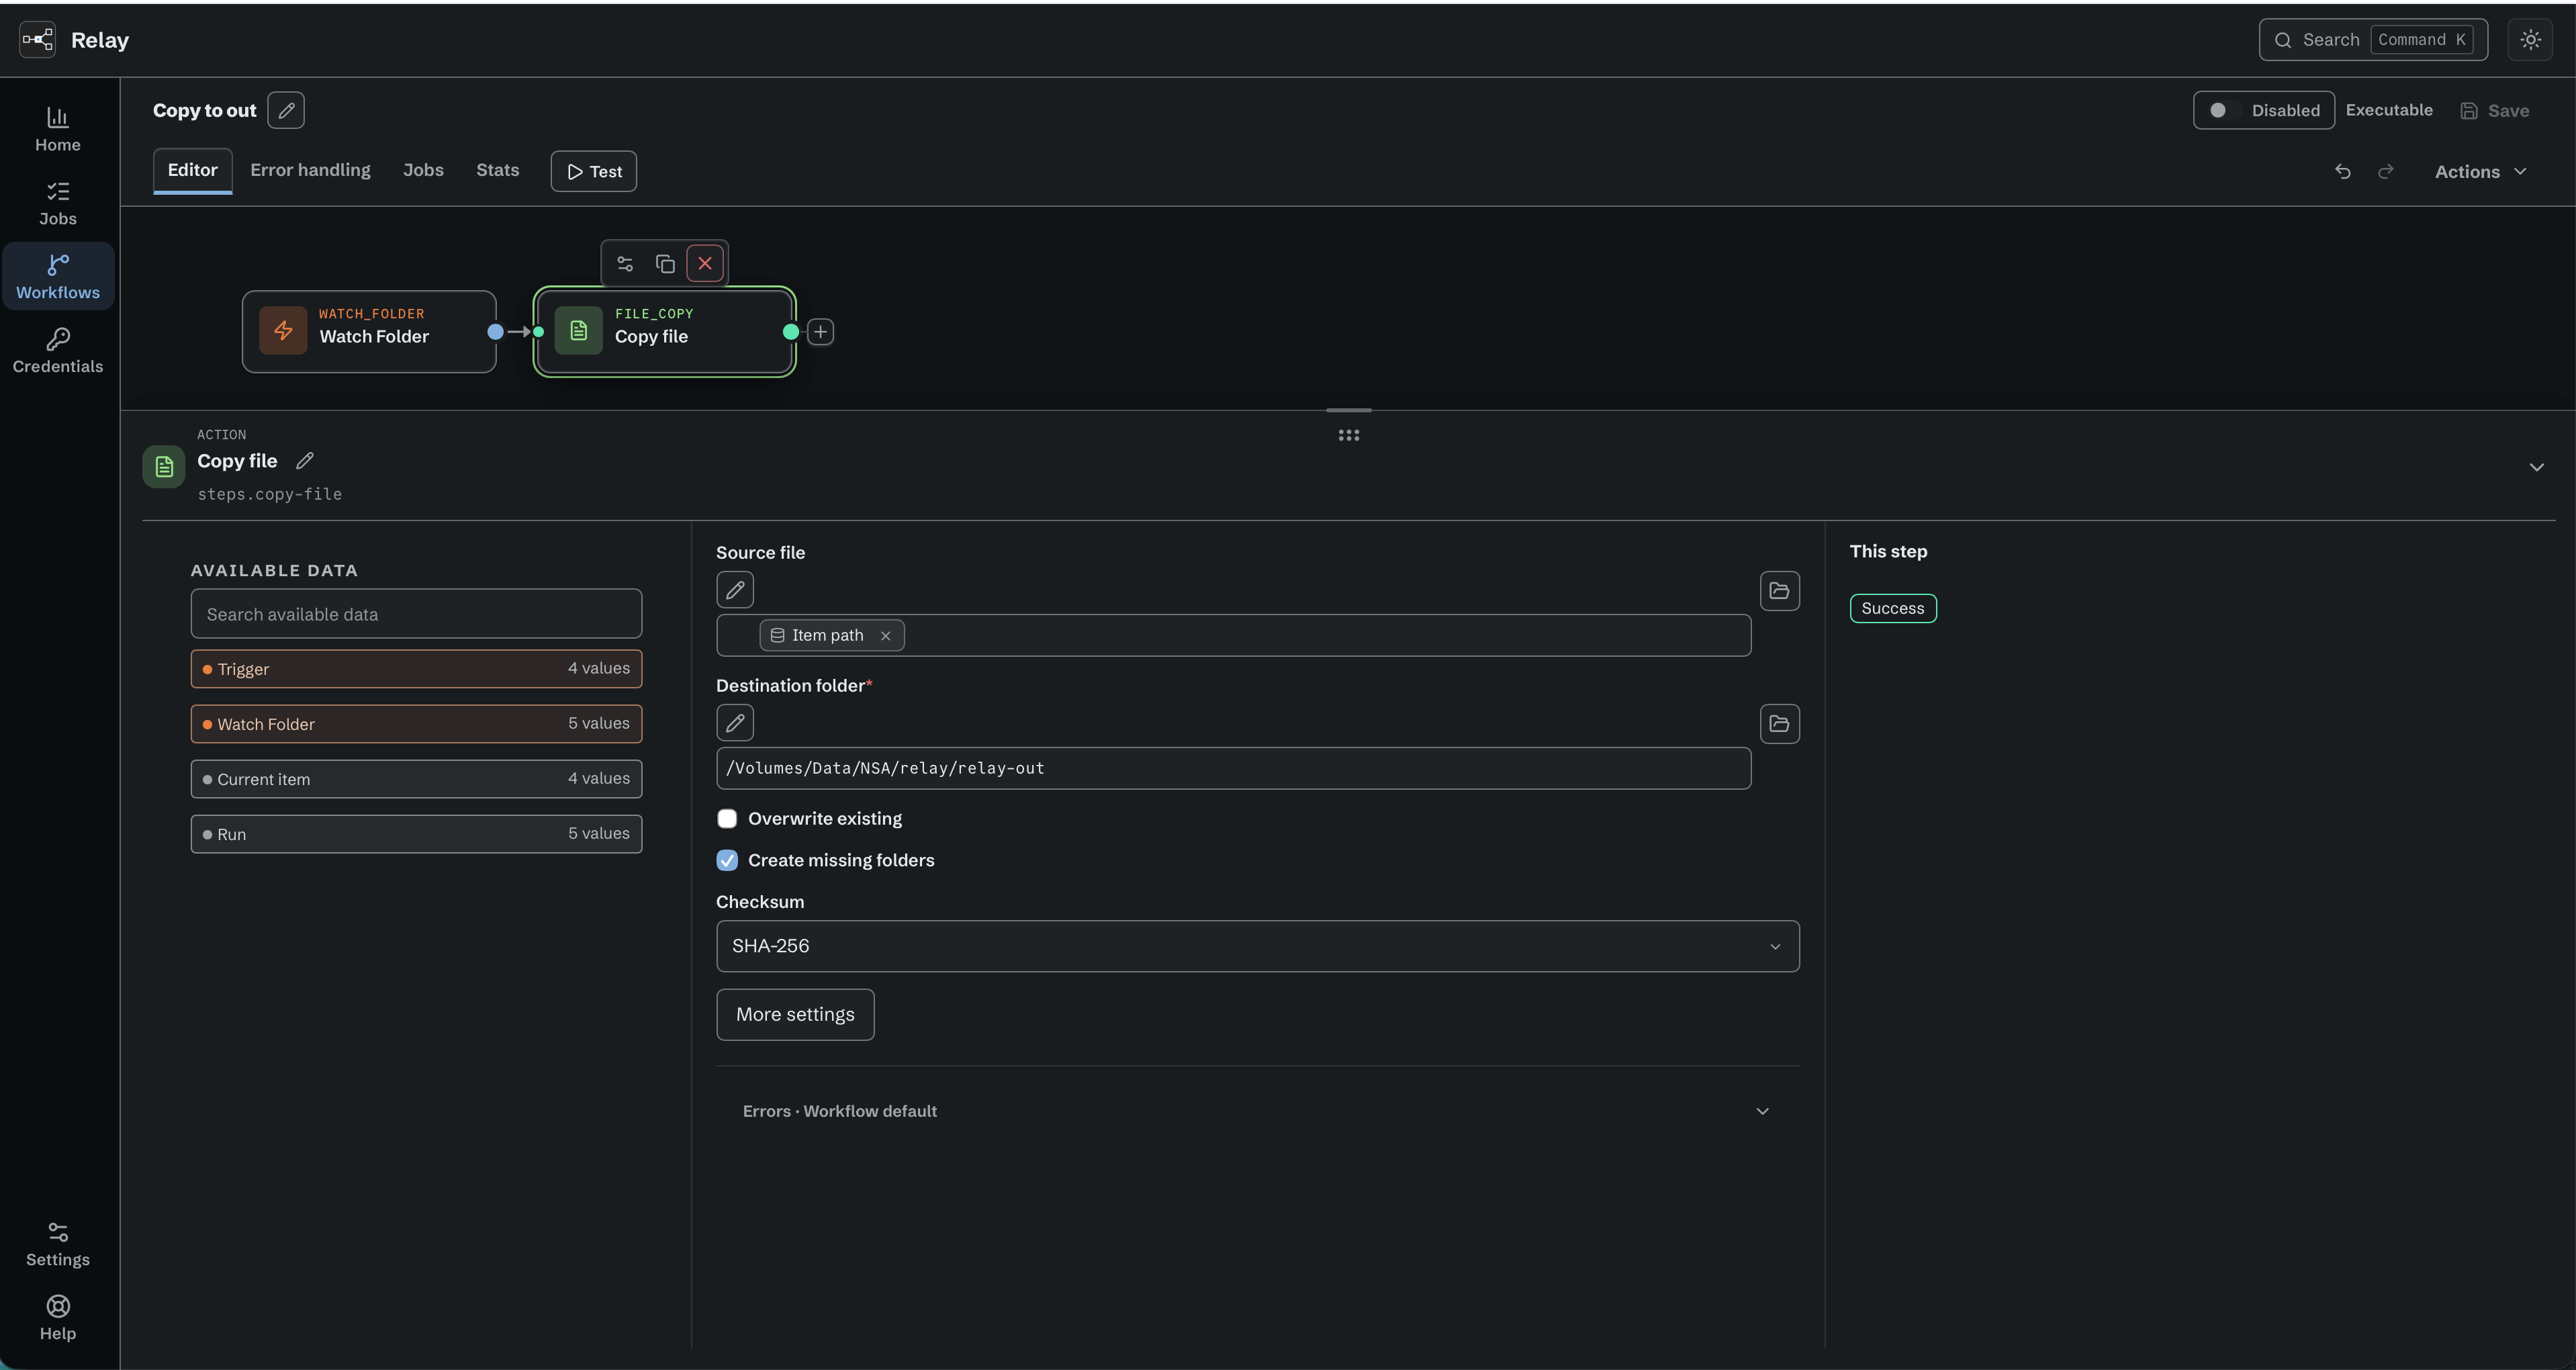Open Credentials page from sidebar
The width and height of the screenshot is (2576, 1370).
point(58,351)
